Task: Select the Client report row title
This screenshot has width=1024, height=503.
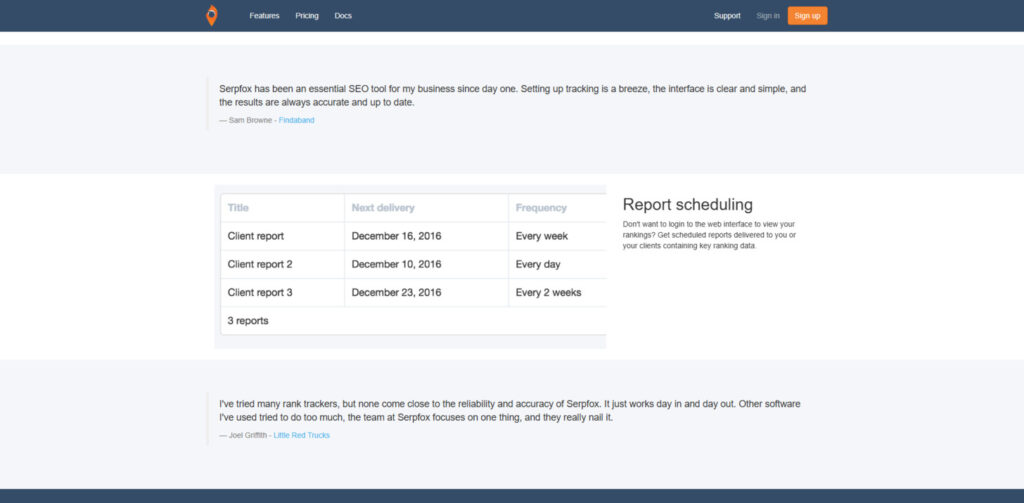Action: click(x=256, y=236)
